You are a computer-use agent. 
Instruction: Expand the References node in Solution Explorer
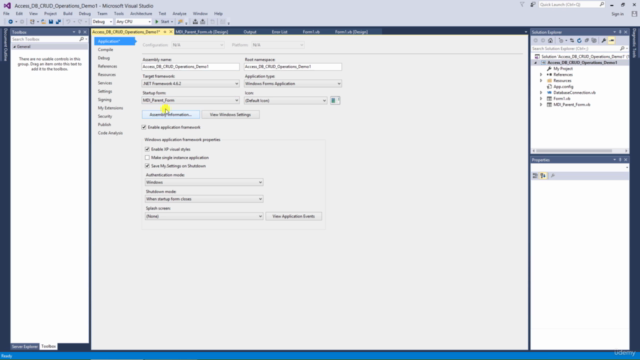coord(541,75)
